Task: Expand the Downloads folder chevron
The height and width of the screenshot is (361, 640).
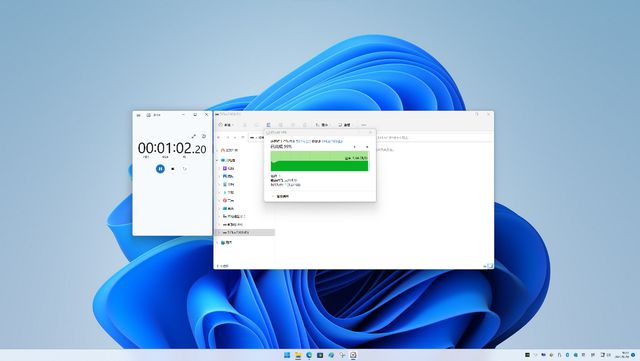Action: click(219, 192)
